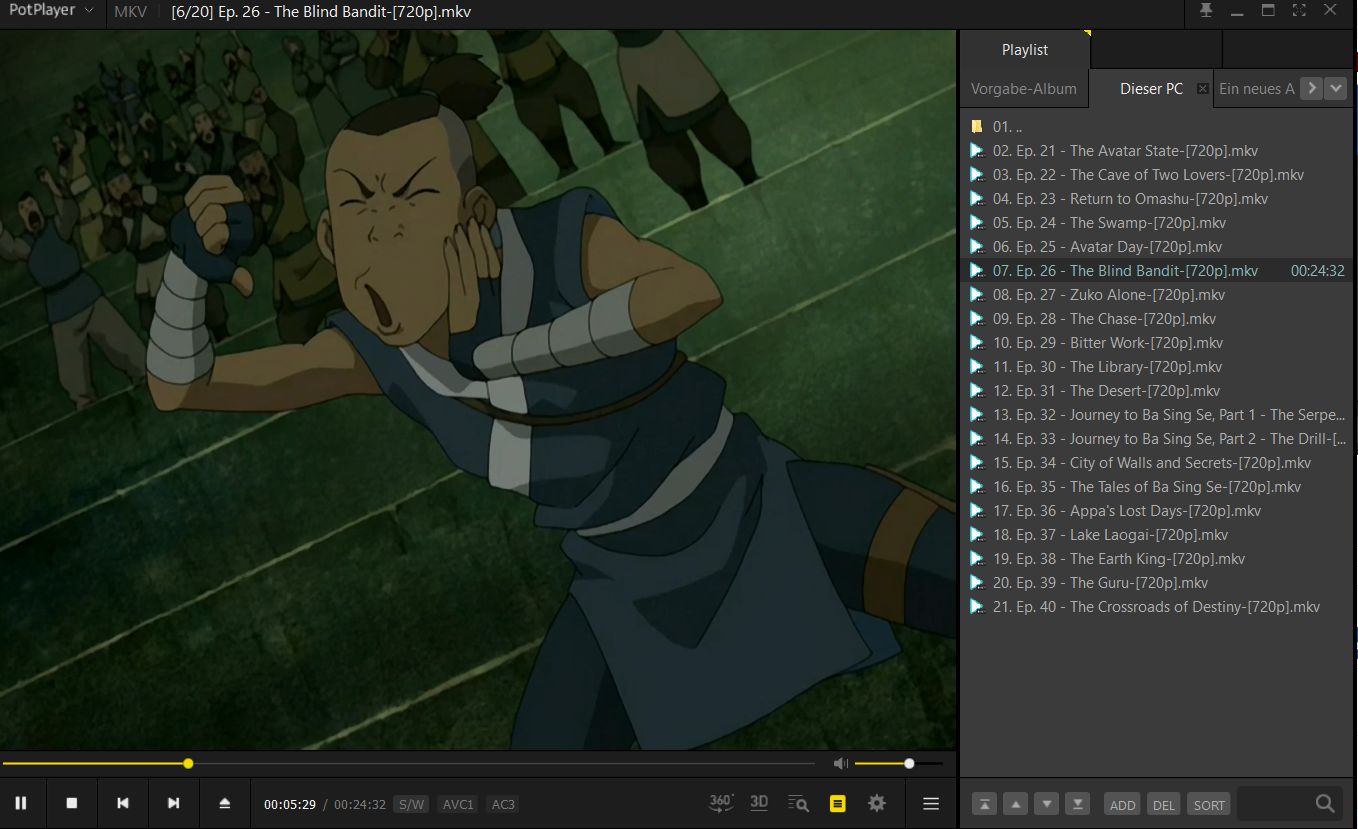Select Ep. 26 - The Blind Bandit in playlist

(x=1156, y=271)
